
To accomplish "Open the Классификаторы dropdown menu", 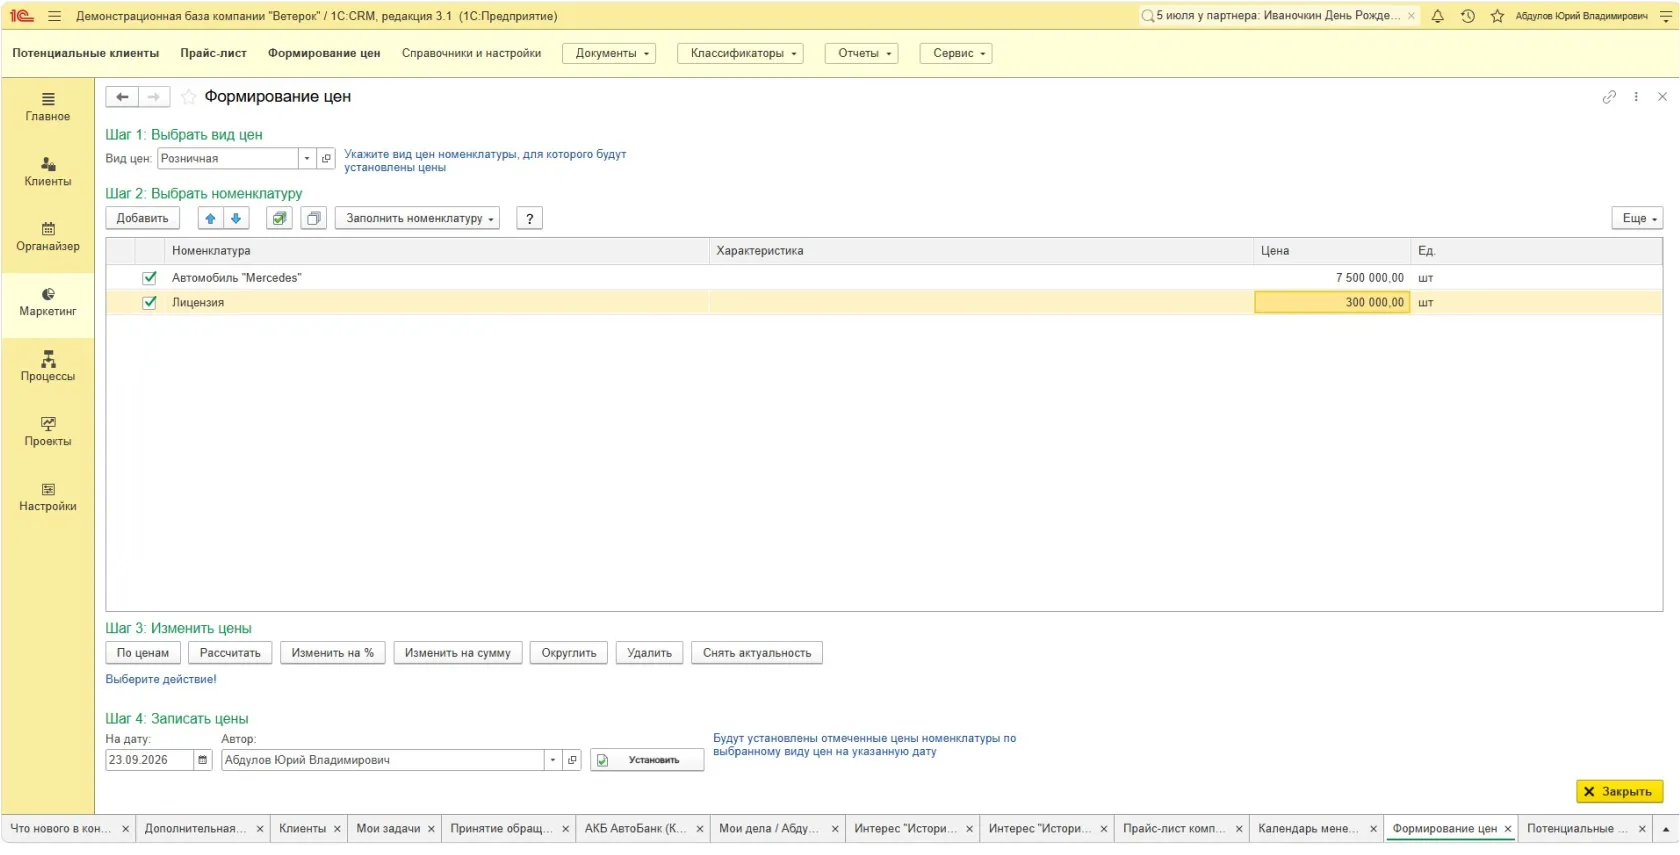I will point(740,53).
